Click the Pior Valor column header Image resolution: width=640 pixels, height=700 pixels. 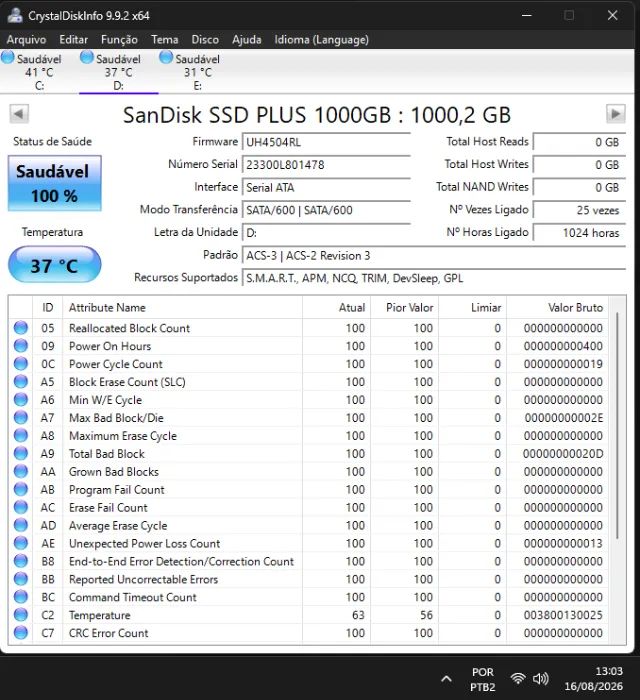[x=405, y=308]
